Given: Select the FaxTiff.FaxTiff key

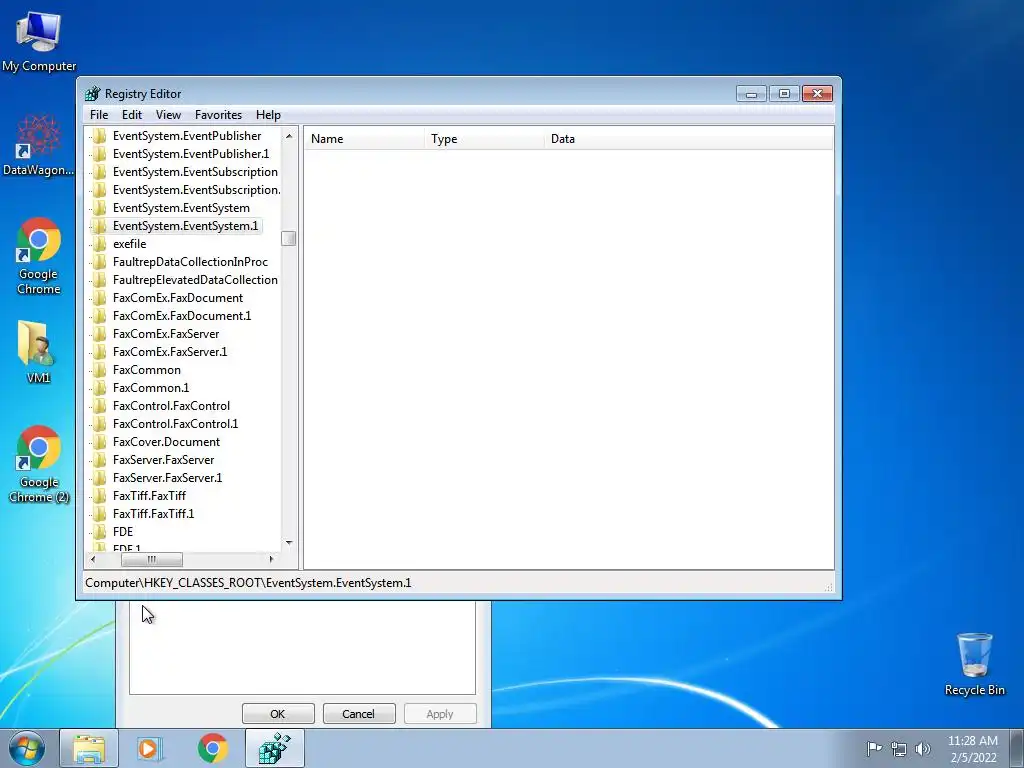Looking at the screenshot, I should point(149,496).
